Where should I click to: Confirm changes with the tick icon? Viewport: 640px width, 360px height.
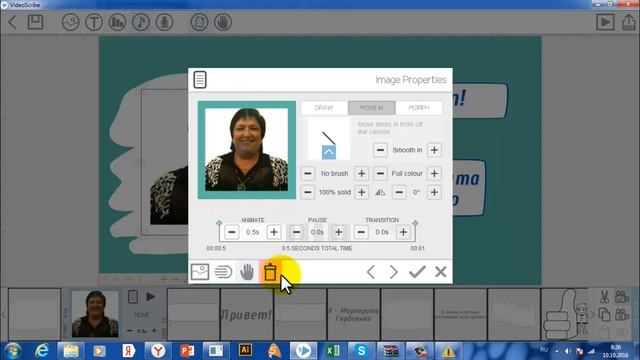[x=417, y=272]
